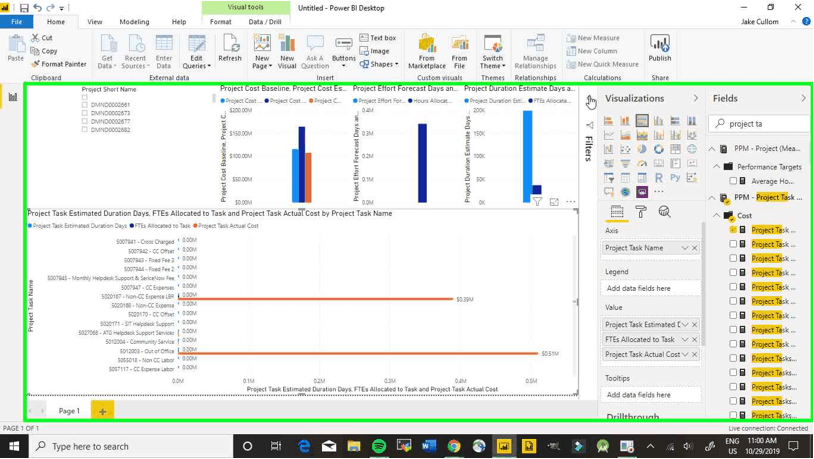Open Focus mode on the bar chart
814x459 pixels.
coord(554,202)
